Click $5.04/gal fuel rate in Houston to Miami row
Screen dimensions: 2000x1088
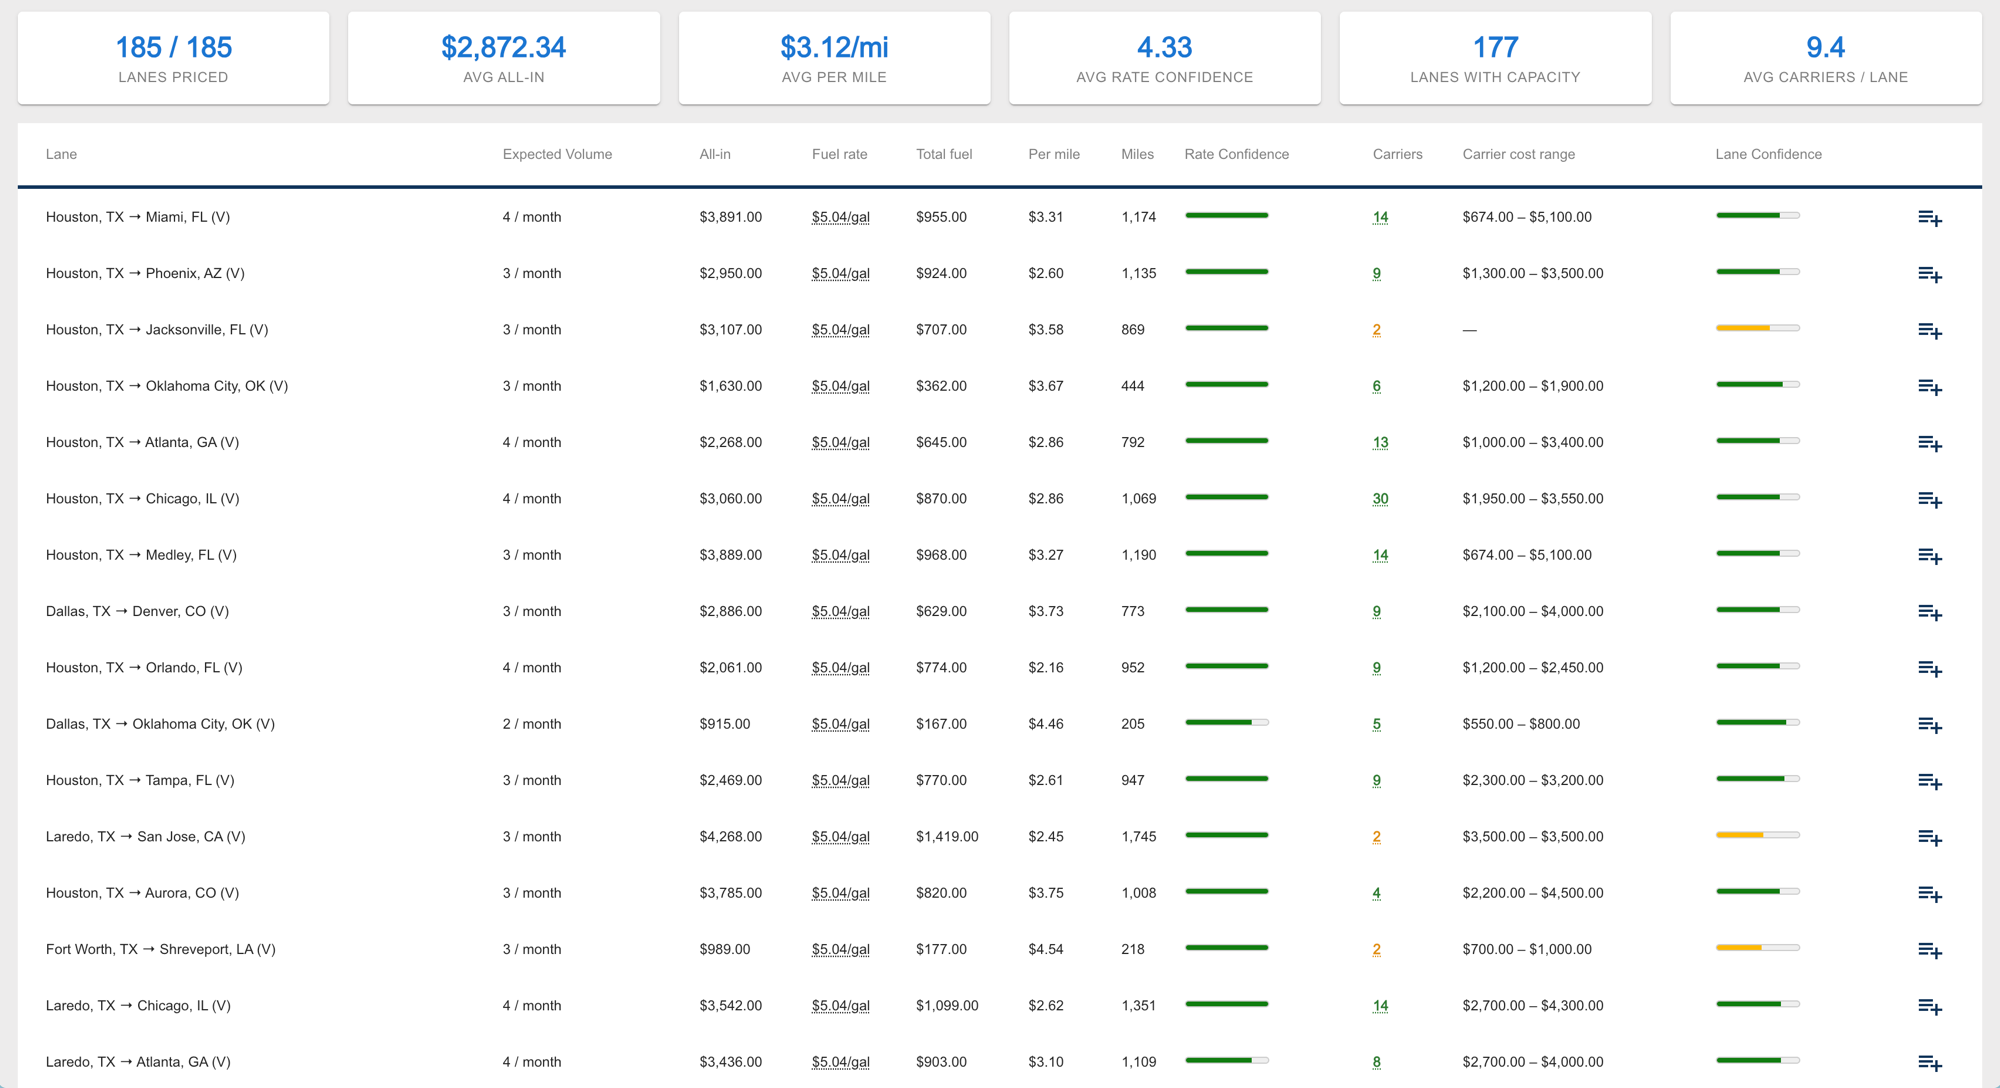click(841, 217)
